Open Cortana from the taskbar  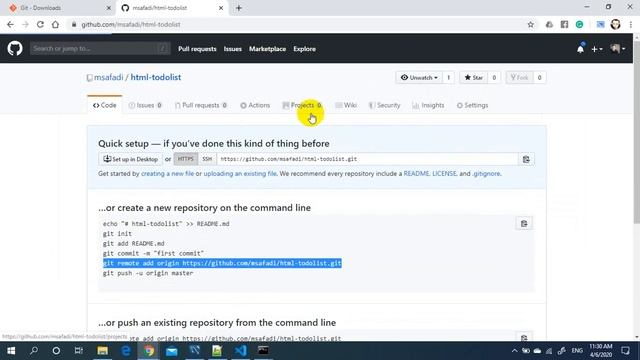click(56, 351)
